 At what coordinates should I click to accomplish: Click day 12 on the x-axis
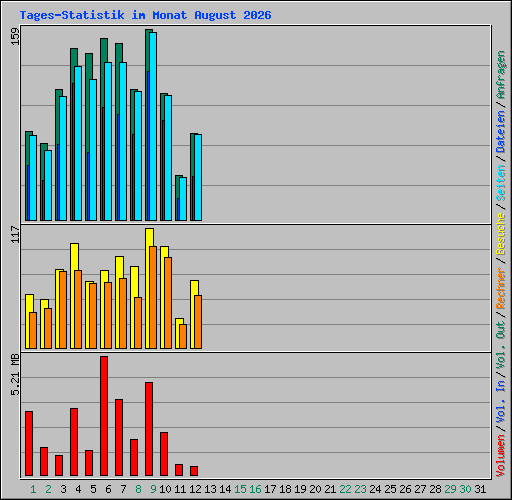pyautogui.click(x=195, y=489)
